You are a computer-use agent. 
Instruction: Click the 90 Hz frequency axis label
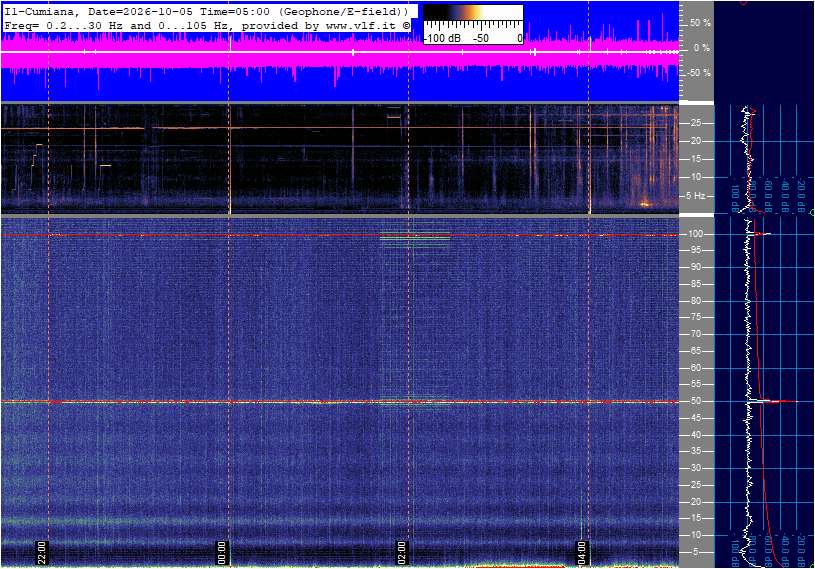[x=696, y=267]
